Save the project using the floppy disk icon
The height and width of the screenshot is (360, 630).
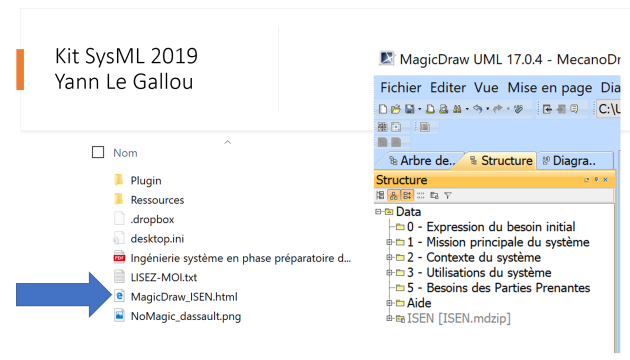pyautogui.click(x=409, y=109)
